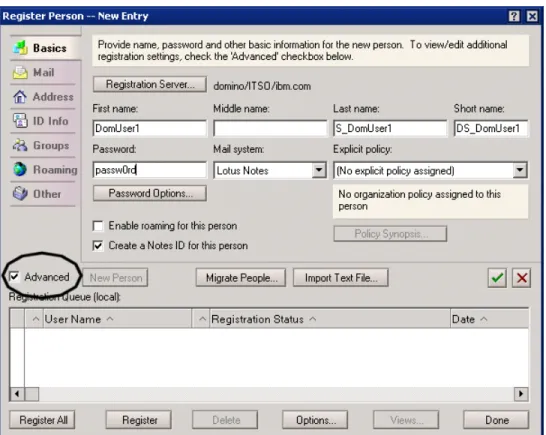The height and width of the screenshot is (435, 546).
Task: Open the Basics tab icon
Action: click(x=20, y=48)
